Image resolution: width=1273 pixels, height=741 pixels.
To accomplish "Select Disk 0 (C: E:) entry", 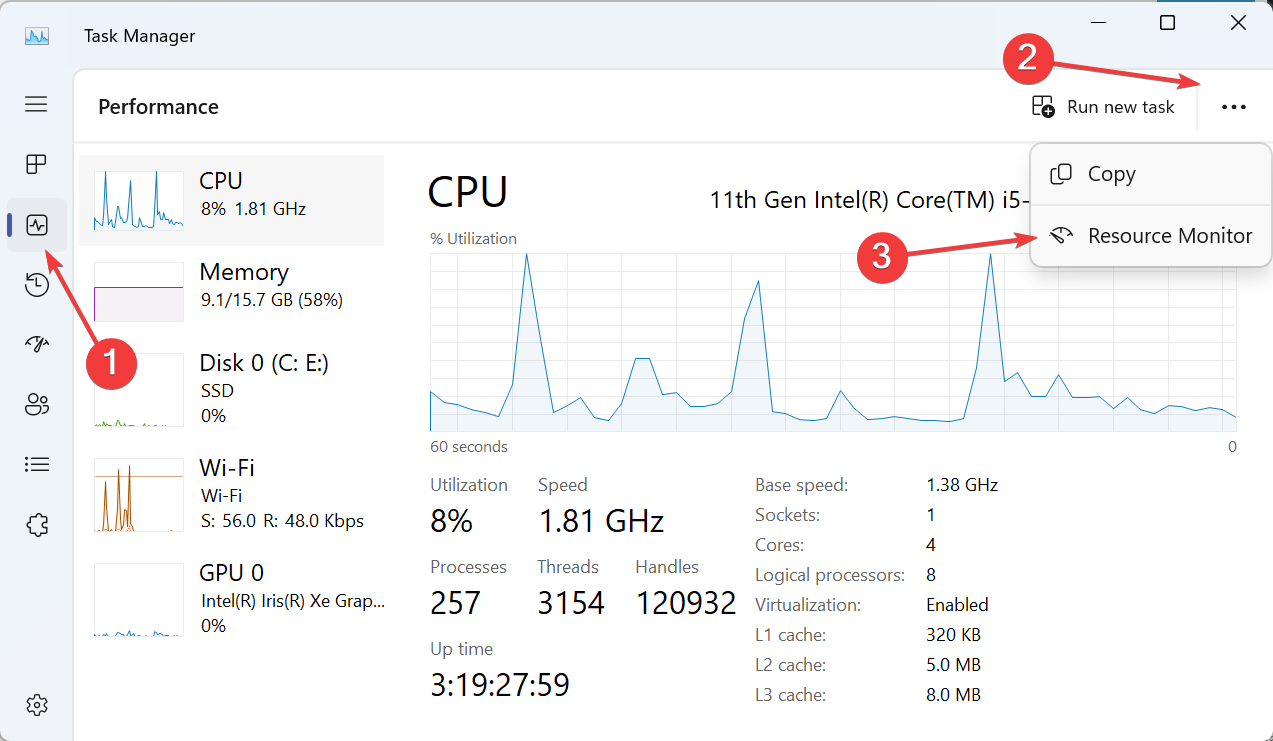I will [x=231, y=389].
